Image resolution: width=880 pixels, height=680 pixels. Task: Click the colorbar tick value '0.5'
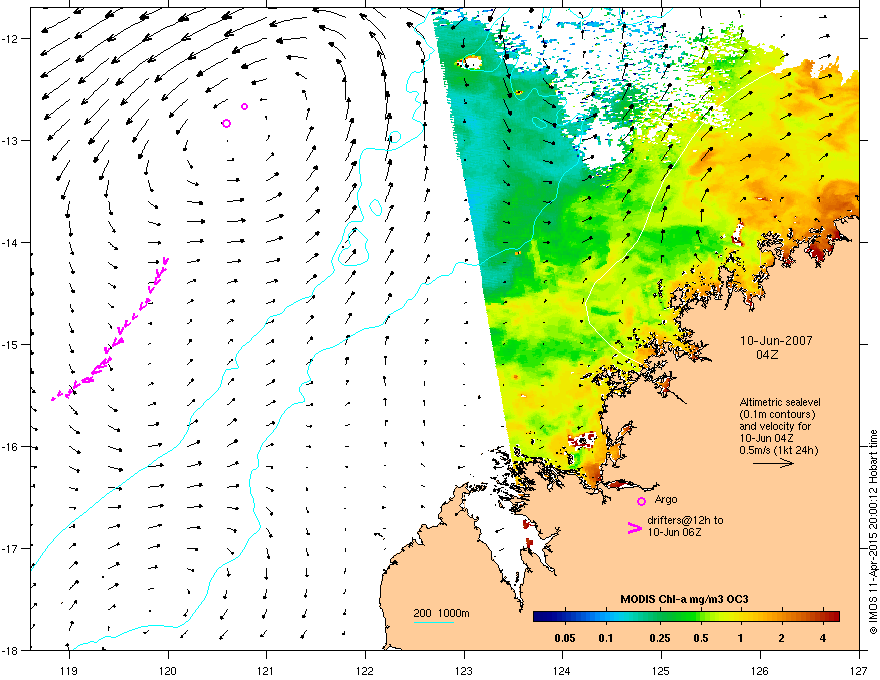tap(700, 638)
